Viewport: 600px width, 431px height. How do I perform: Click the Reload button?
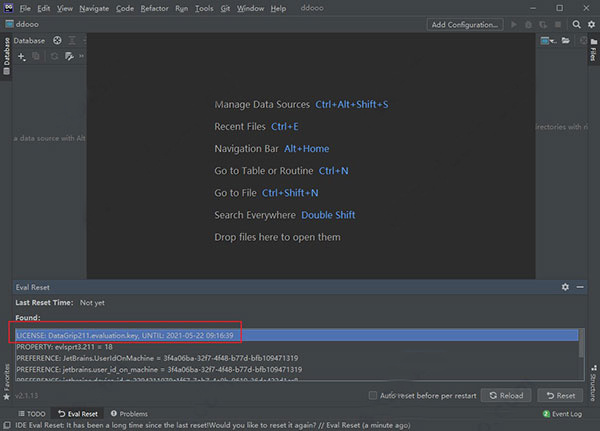tap(506, 395)
